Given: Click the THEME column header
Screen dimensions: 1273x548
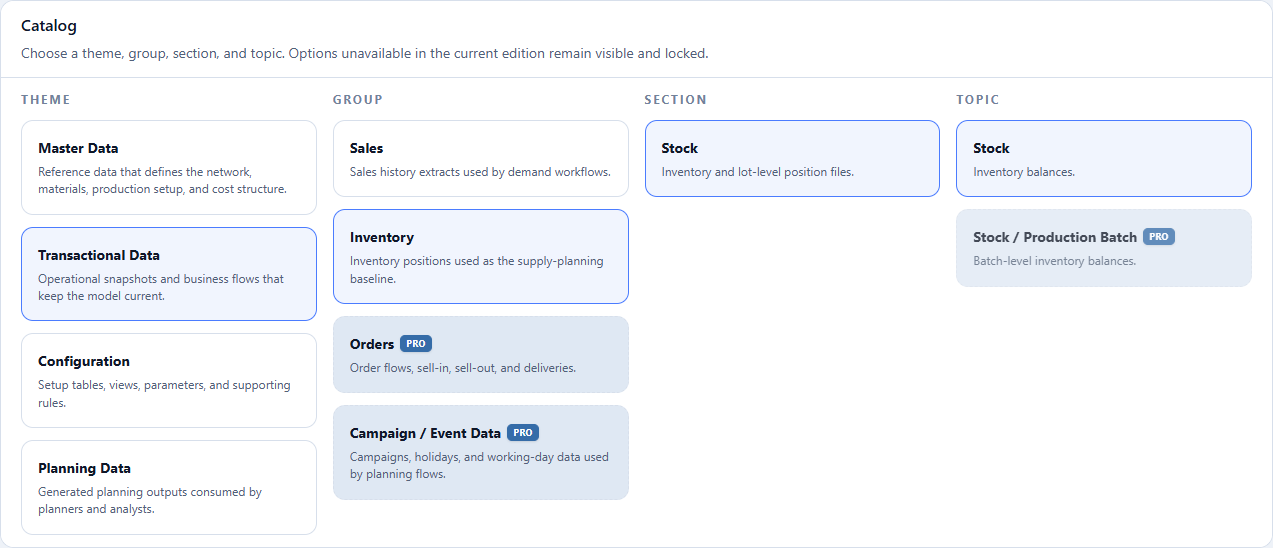Looking at the screenshot, I should click(x=46, y=100).
